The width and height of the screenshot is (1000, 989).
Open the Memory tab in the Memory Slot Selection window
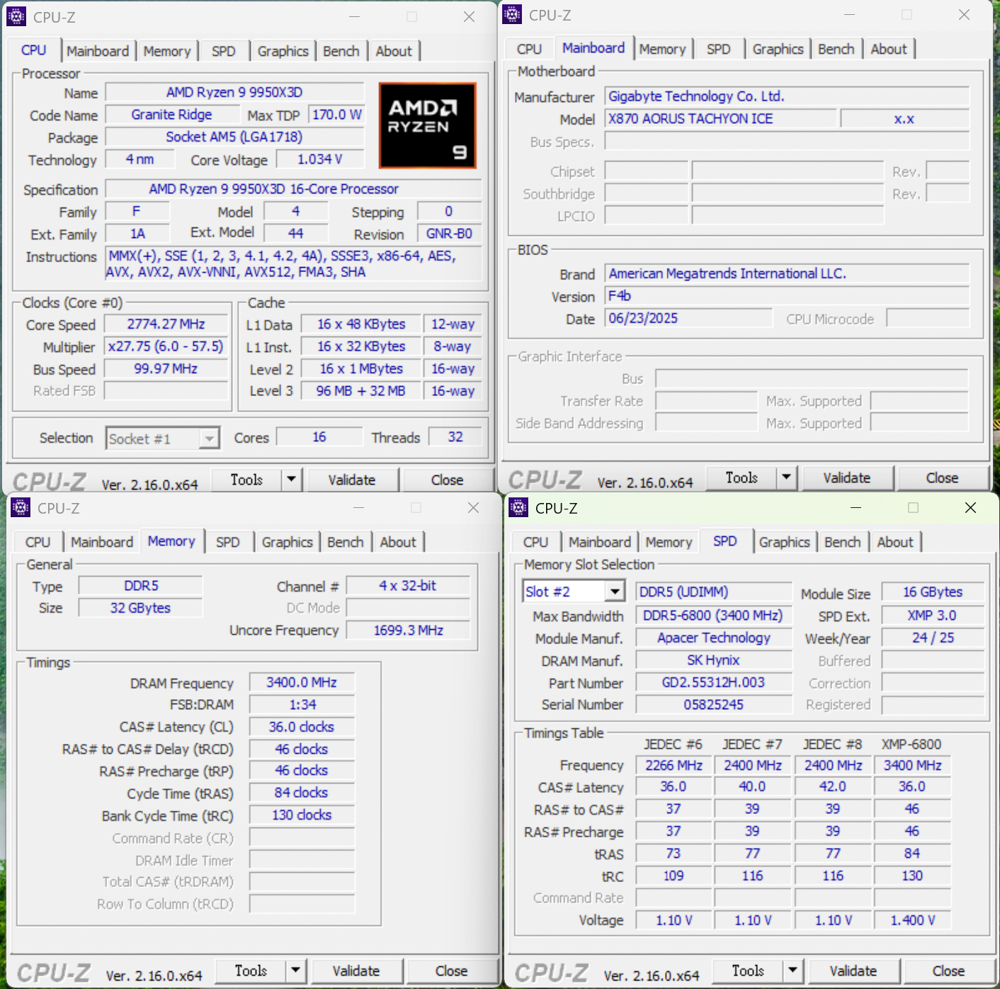pyautogui.click(x=669, y=542)
